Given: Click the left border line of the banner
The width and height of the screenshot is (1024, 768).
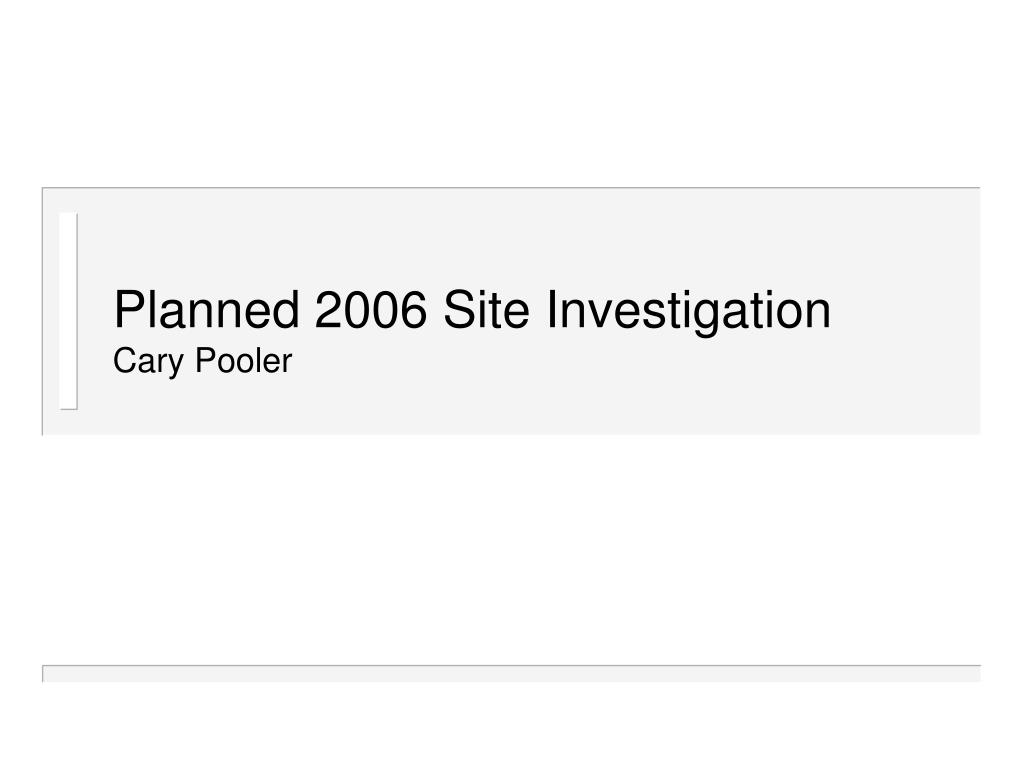Looking at the screenshot, I should tap(43, 312).
